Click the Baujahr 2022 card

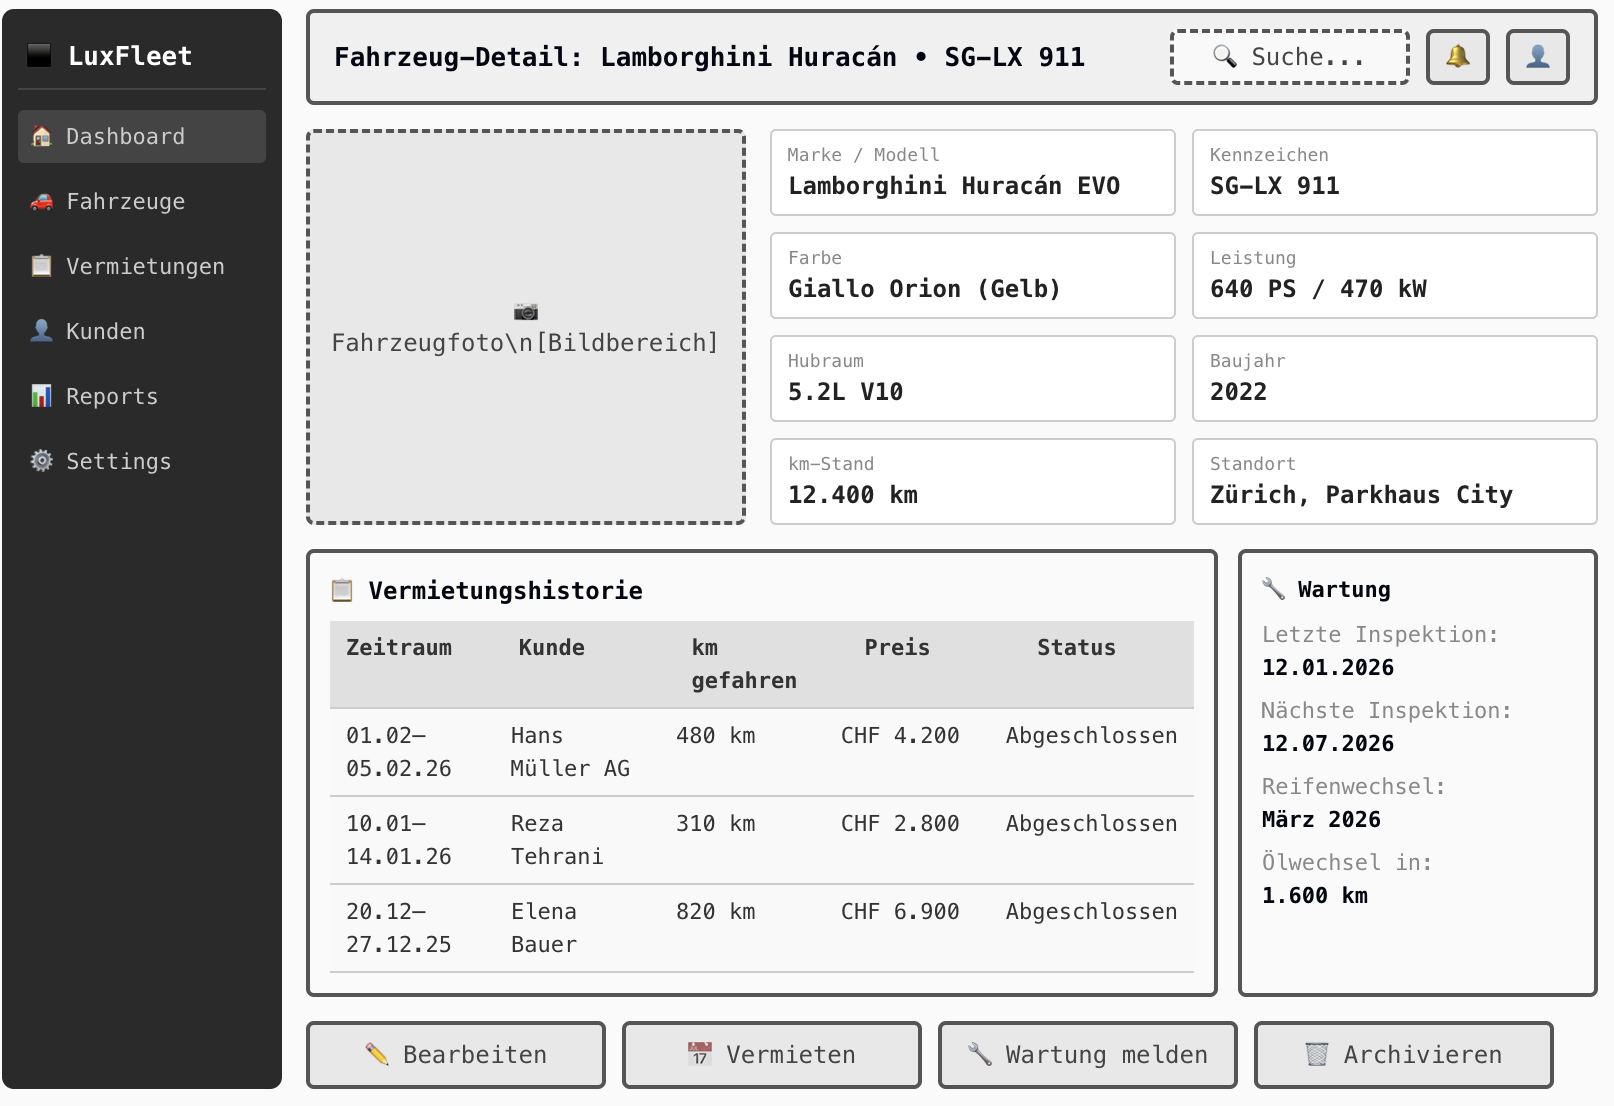click(1395, 378)
